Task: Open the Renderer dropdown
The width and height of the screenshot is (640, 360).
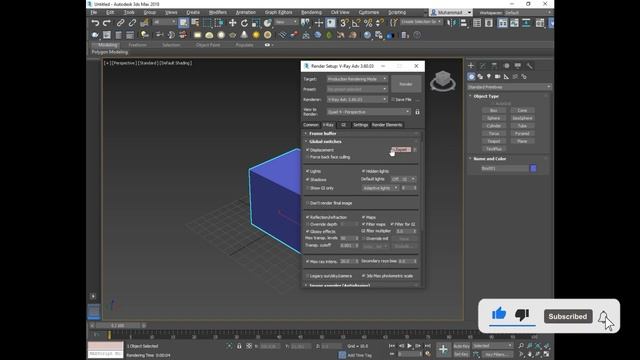Action: [x=357, y=99]
